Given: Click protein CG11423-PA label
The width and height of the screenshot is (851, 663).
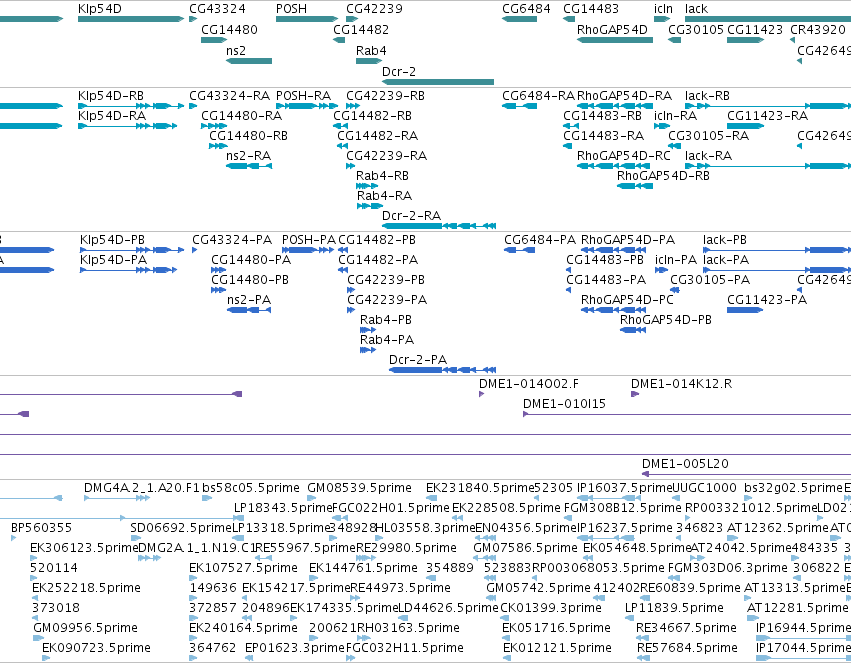Looking at the screenshot, I should (767, 299).
